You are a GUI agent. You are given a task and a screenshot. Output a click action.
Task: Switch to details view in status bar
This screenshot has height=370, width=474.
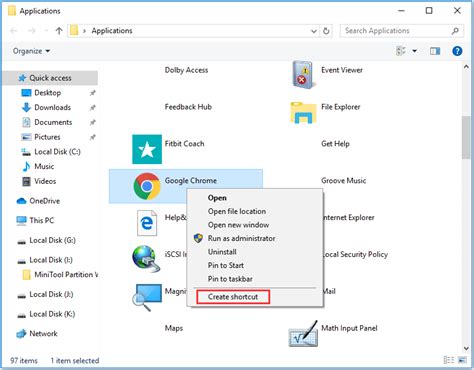pos(449,360)
